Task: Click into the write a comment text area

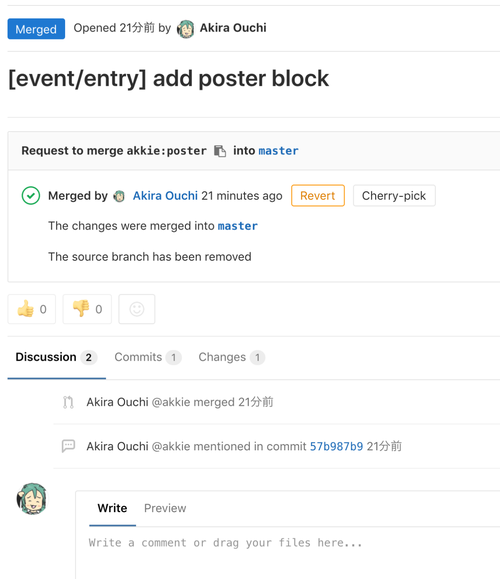Action: (288, 553)
